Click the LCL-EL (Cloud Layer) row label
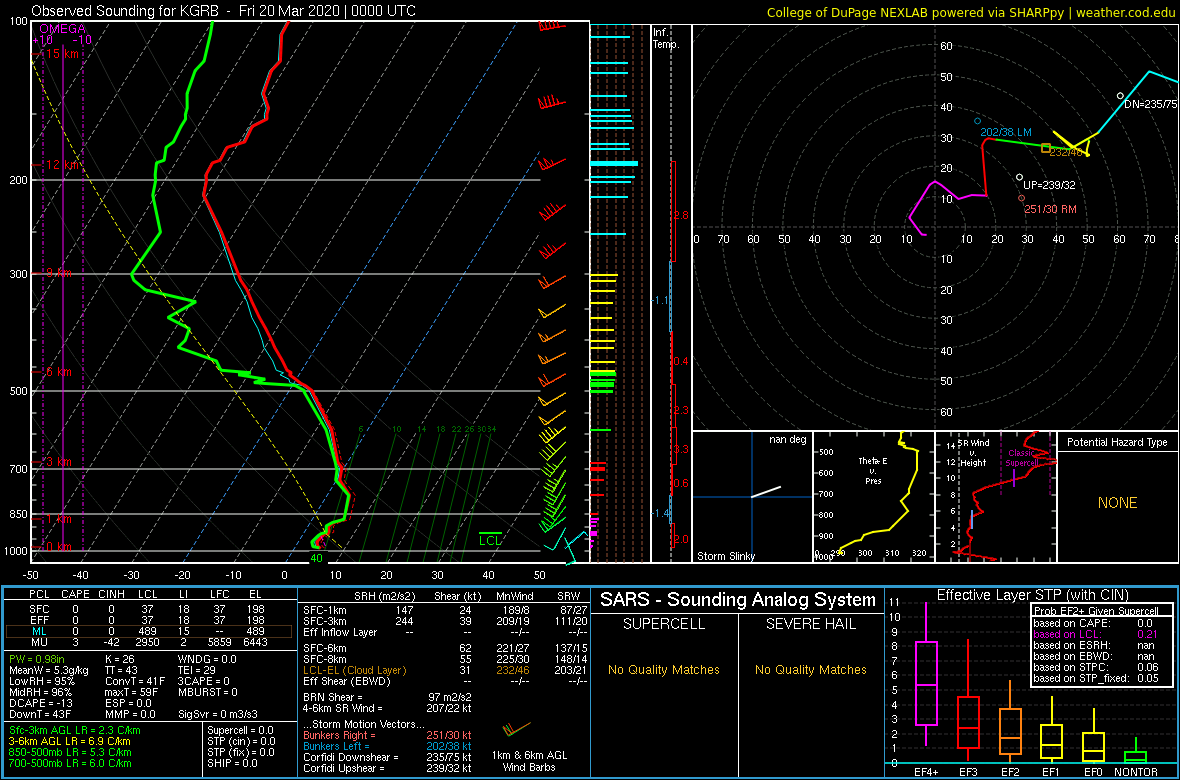 354,670
